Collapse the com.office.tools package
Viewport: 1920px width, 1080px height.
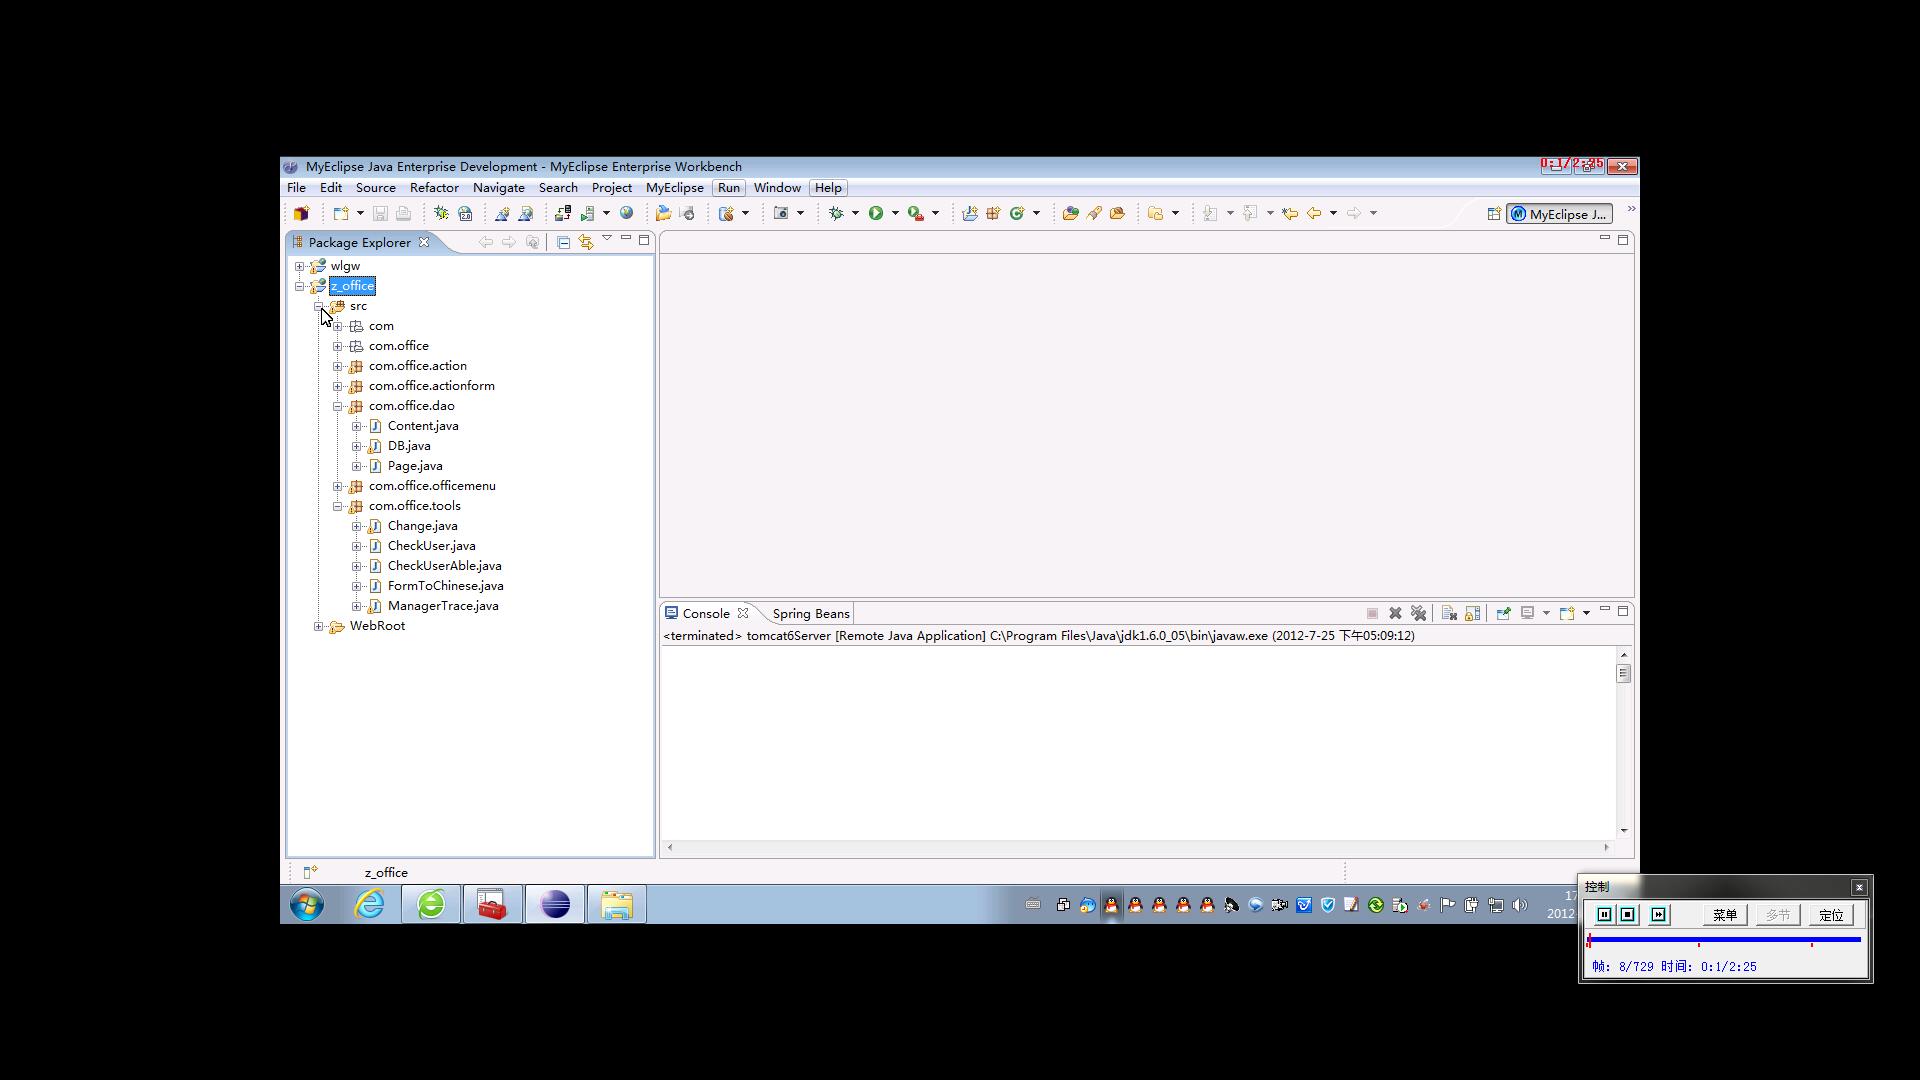click(338, 506)
